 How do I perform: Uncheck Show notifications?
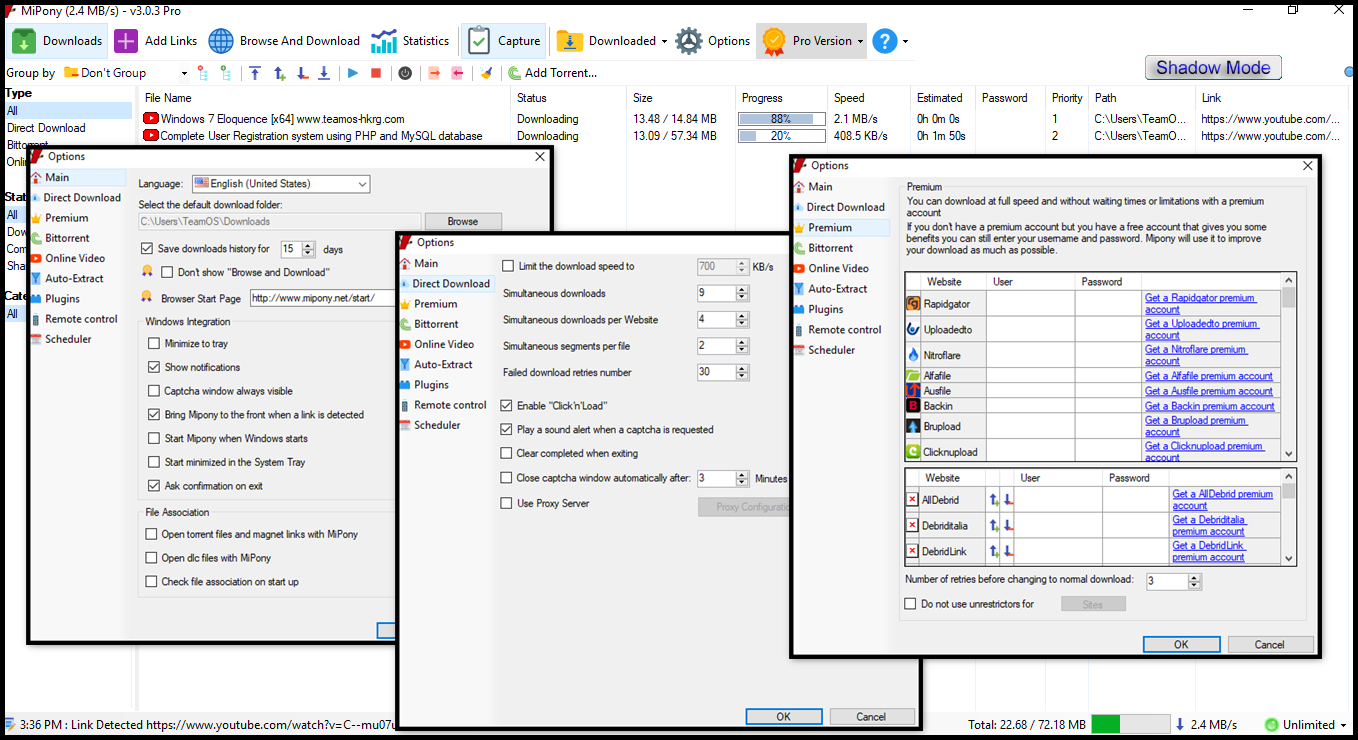(x=154, y=367)
